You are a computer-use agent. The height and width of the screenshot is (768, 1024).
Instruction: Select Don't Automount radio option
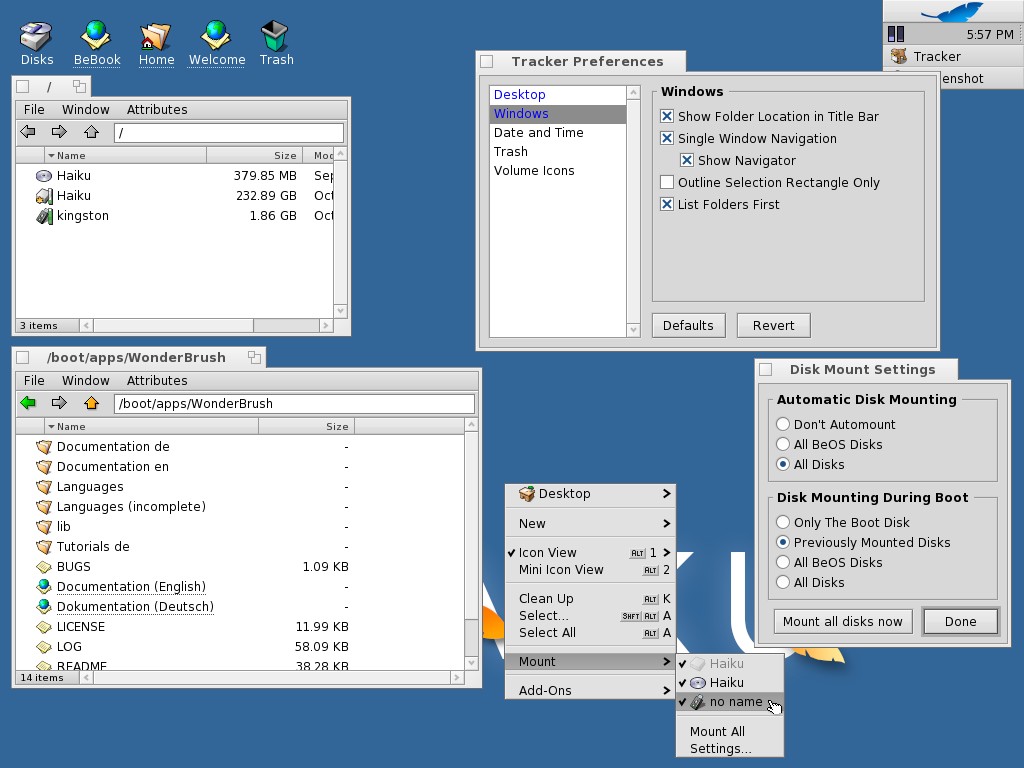pos(783,425)
